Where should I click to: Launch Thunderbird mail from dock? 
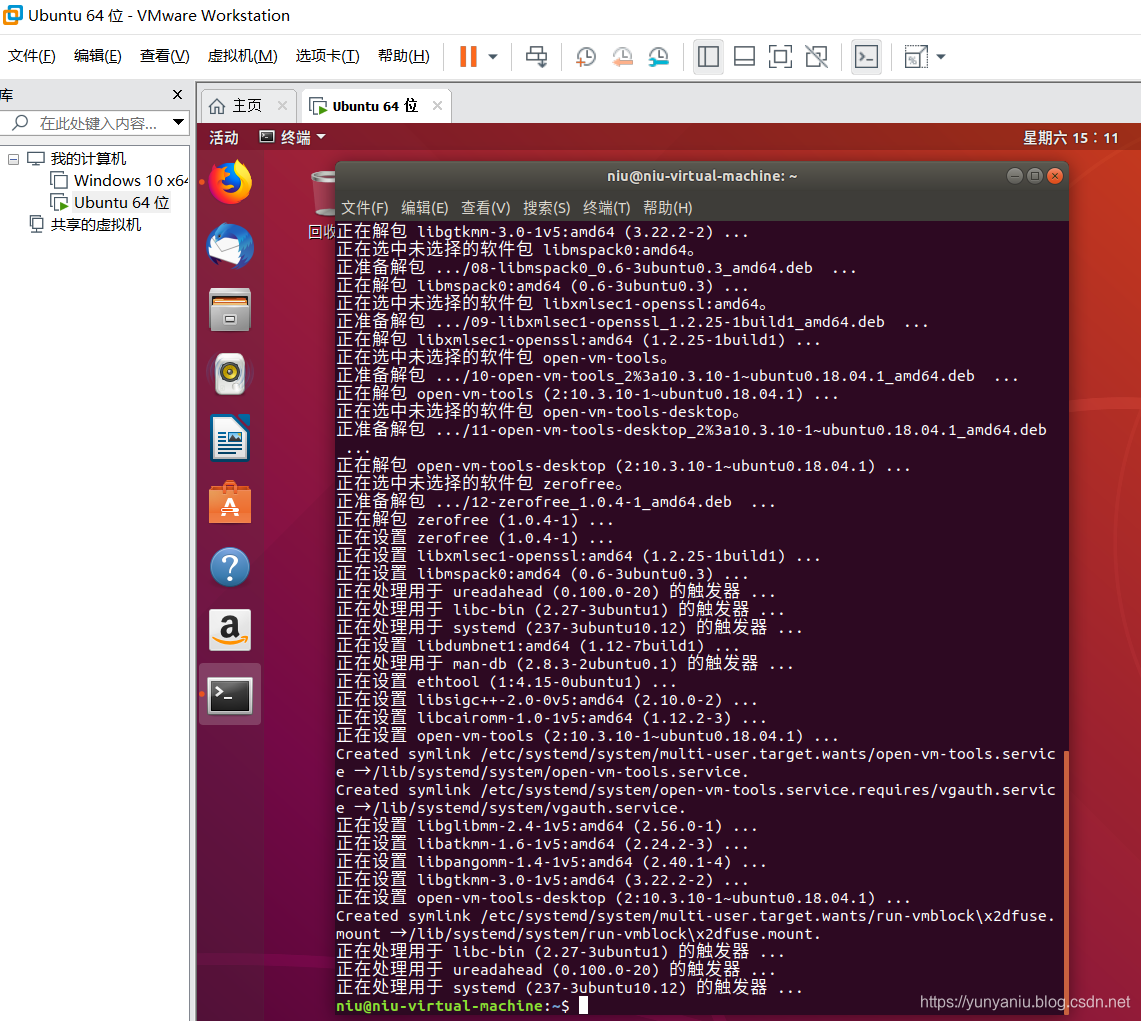pos(230,246)
